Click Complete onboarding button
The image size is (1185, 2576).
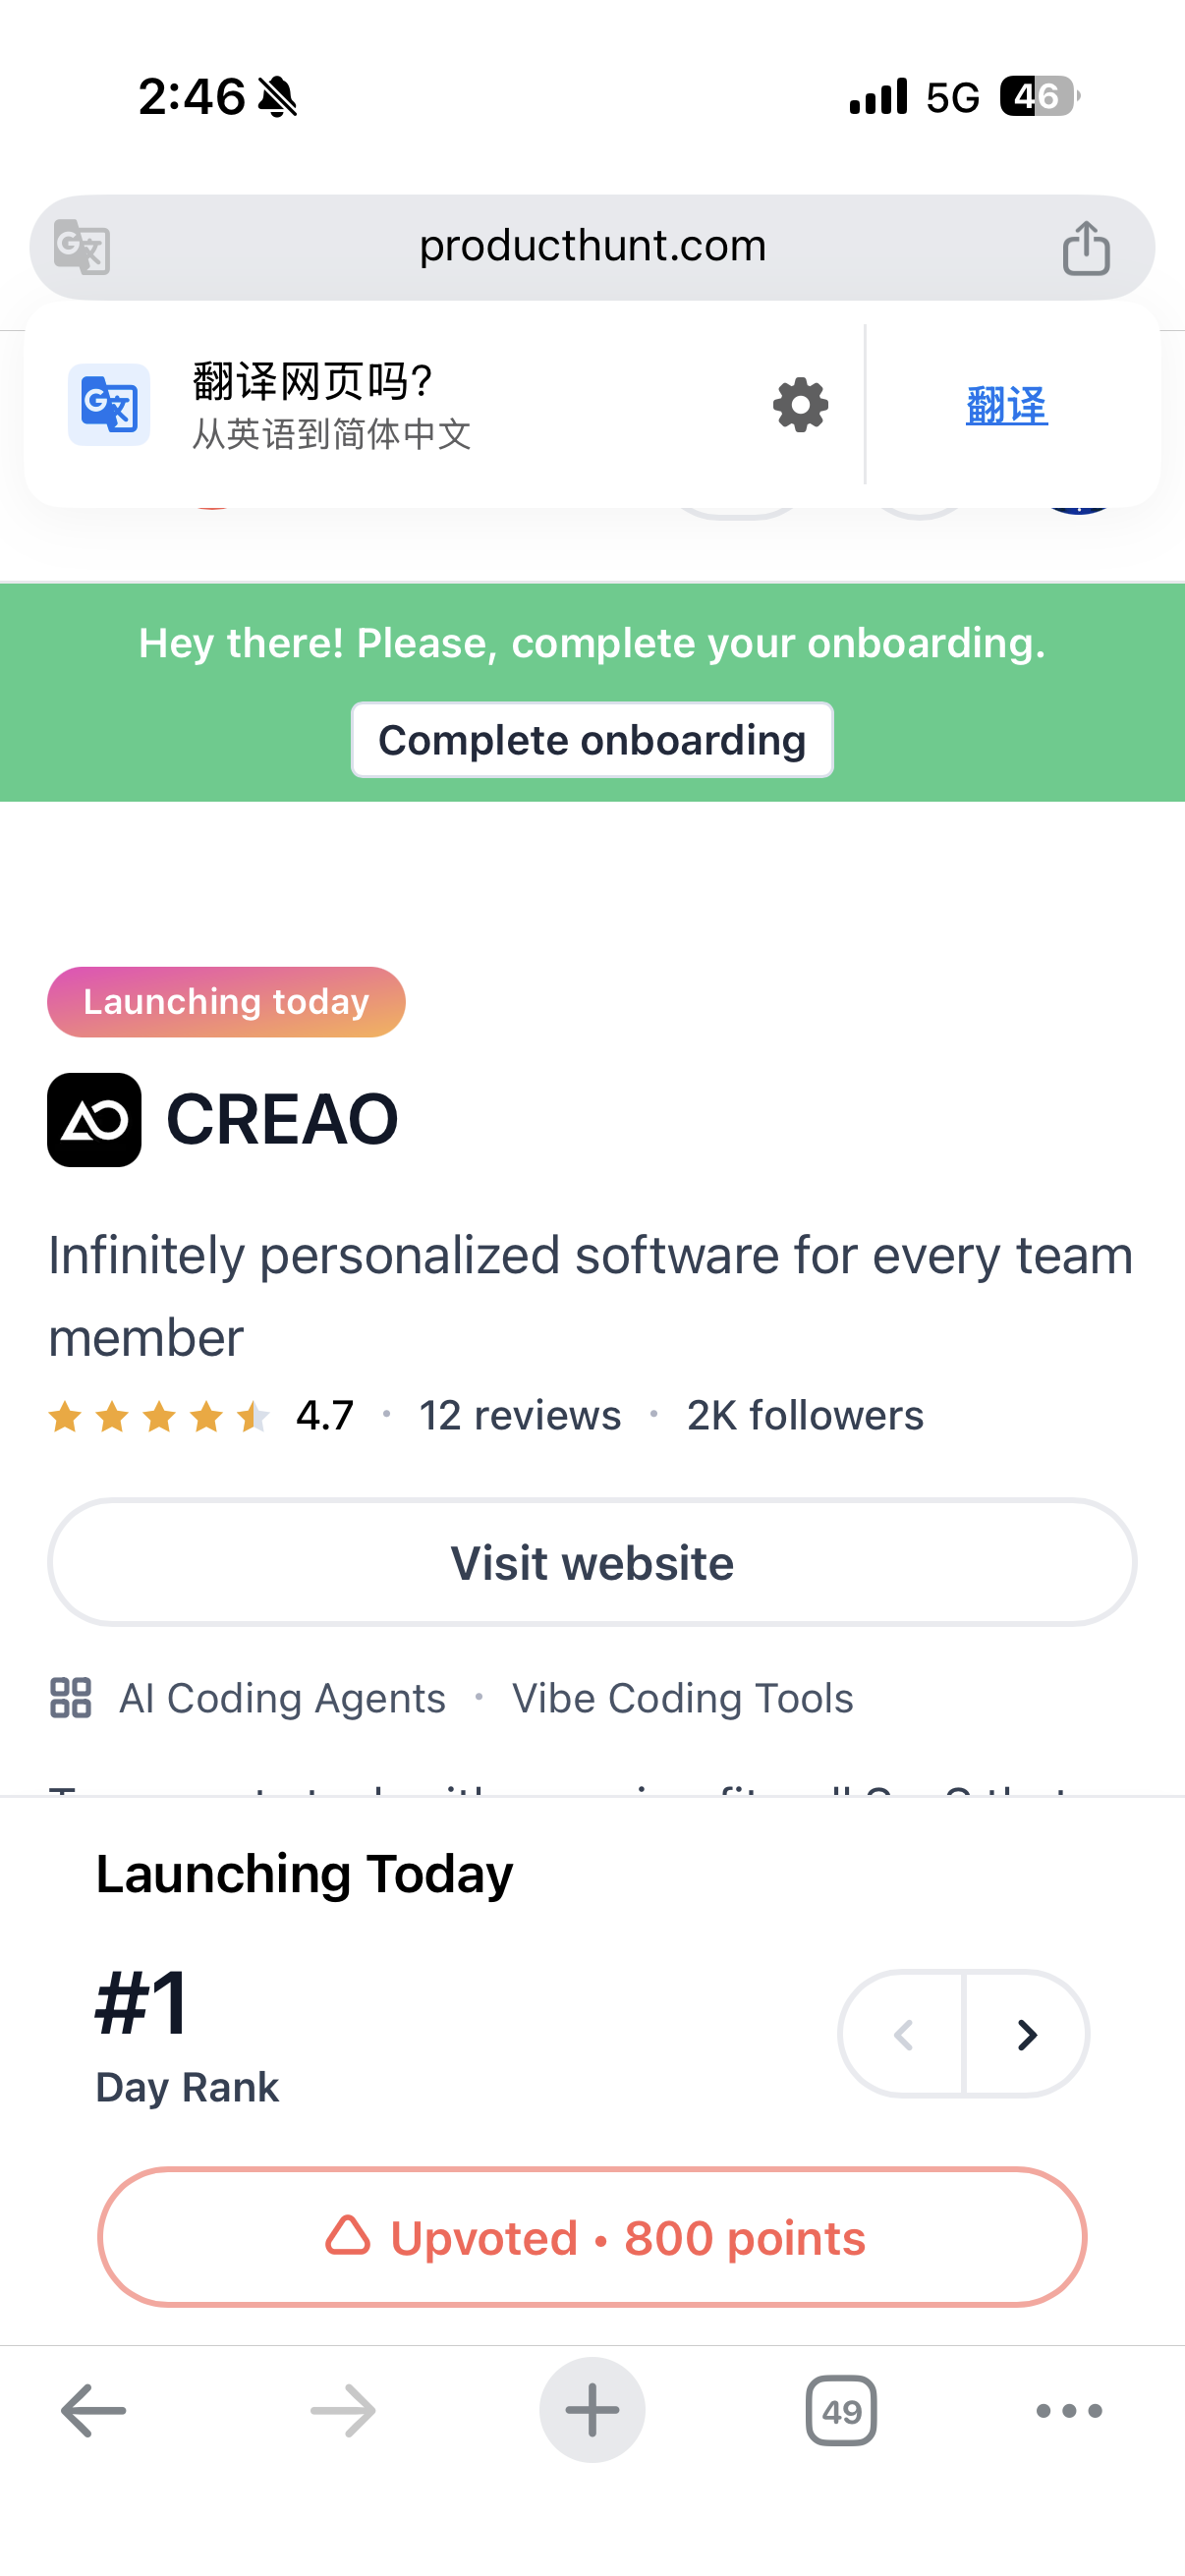pyautogui.click(x=592, y=740)
